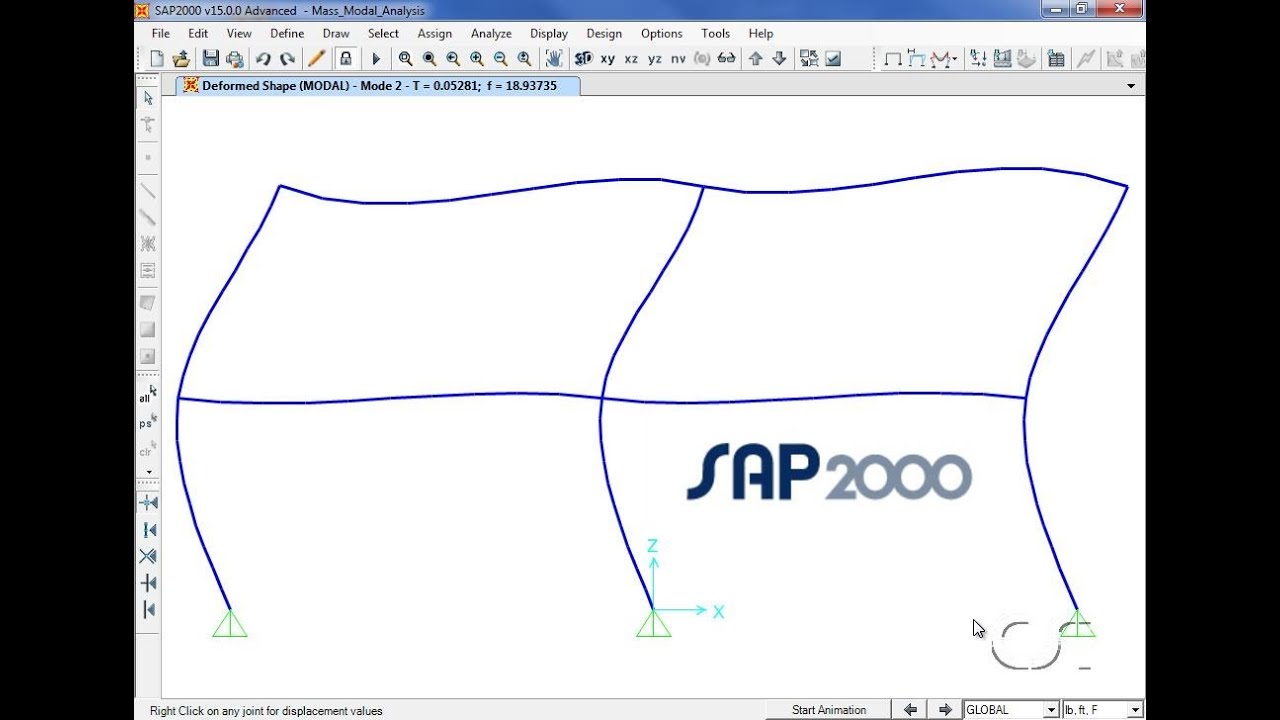Image resolution: width=1280 pixels, height=720 pixels.
Task: Select the Rubber Band Zoom magnifier
Action: pos(405,59)
